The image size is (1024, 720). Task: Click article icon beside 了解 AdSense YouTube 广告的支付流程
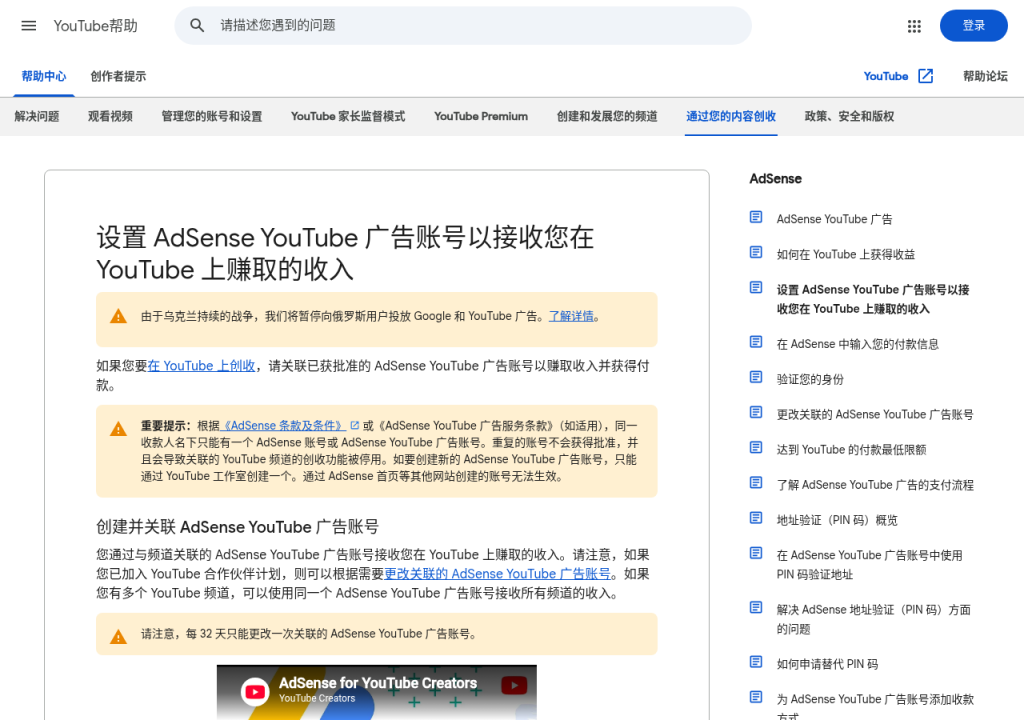pyautogui.click(x=756, y=483)
